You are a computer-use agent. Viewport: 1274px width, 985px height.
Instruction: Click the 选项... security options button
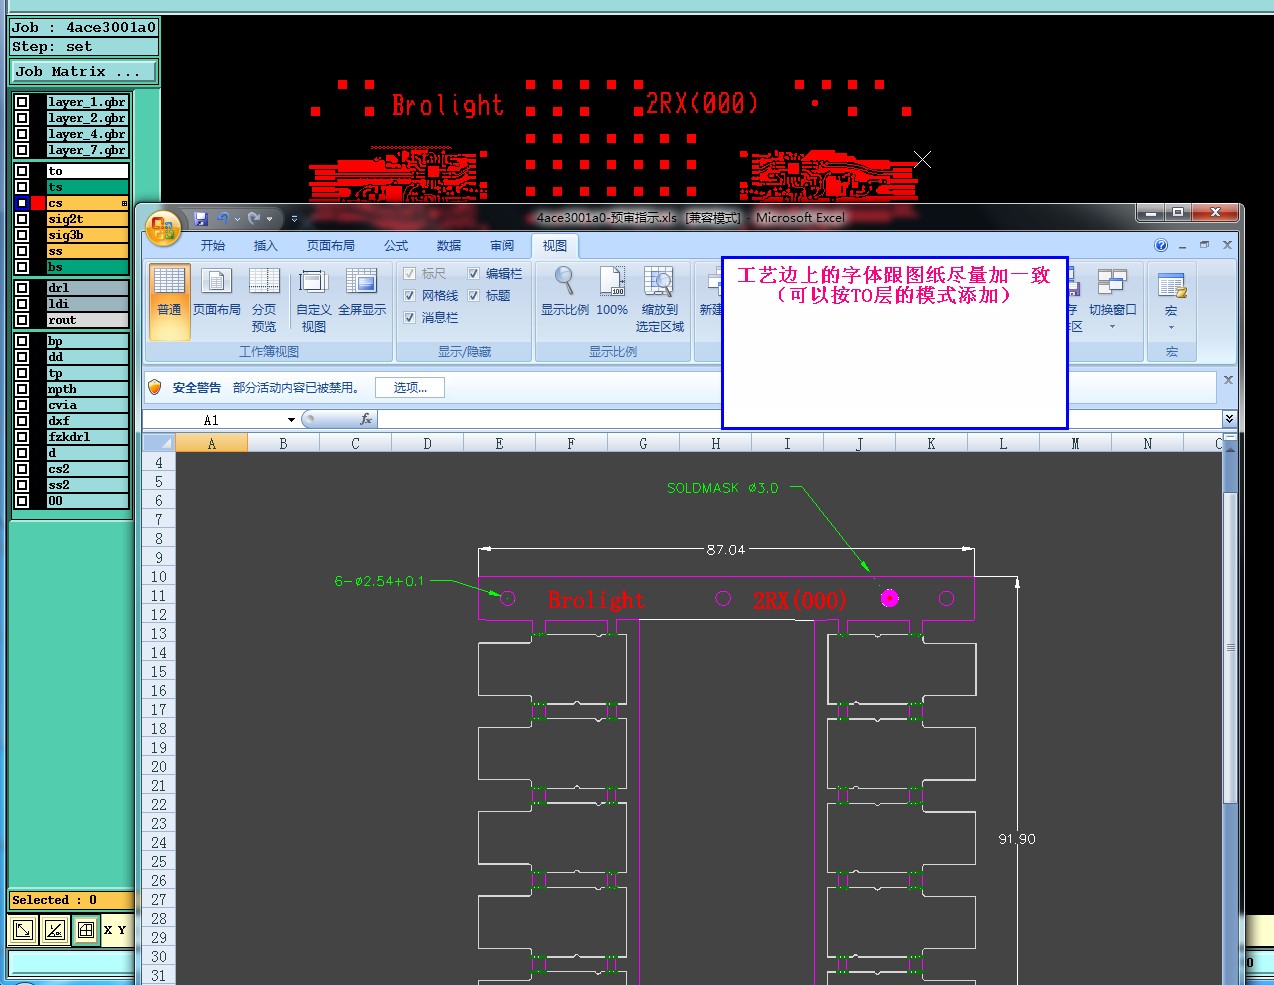pos(410,388)
